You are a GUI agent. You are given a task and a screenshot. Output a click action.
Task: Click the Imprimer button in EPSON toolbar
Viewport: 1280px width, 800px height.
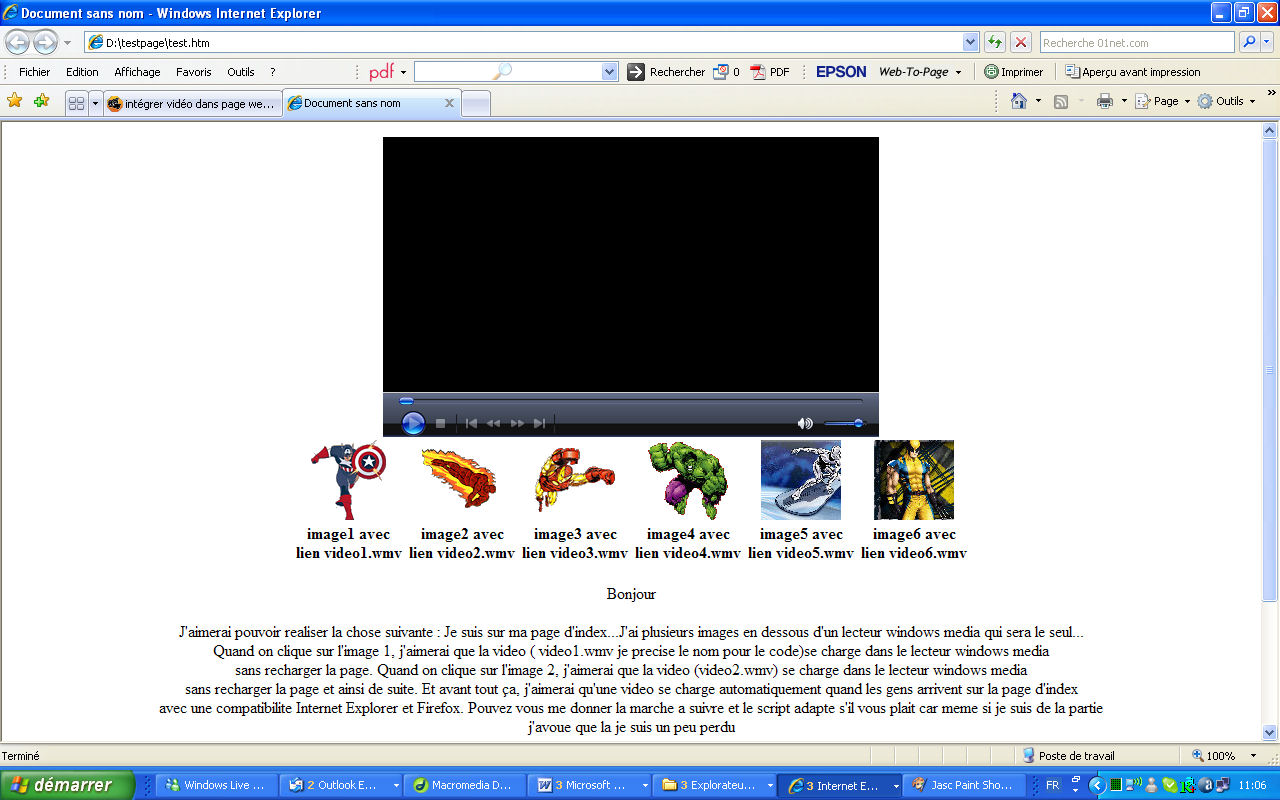coord(1013,72)
